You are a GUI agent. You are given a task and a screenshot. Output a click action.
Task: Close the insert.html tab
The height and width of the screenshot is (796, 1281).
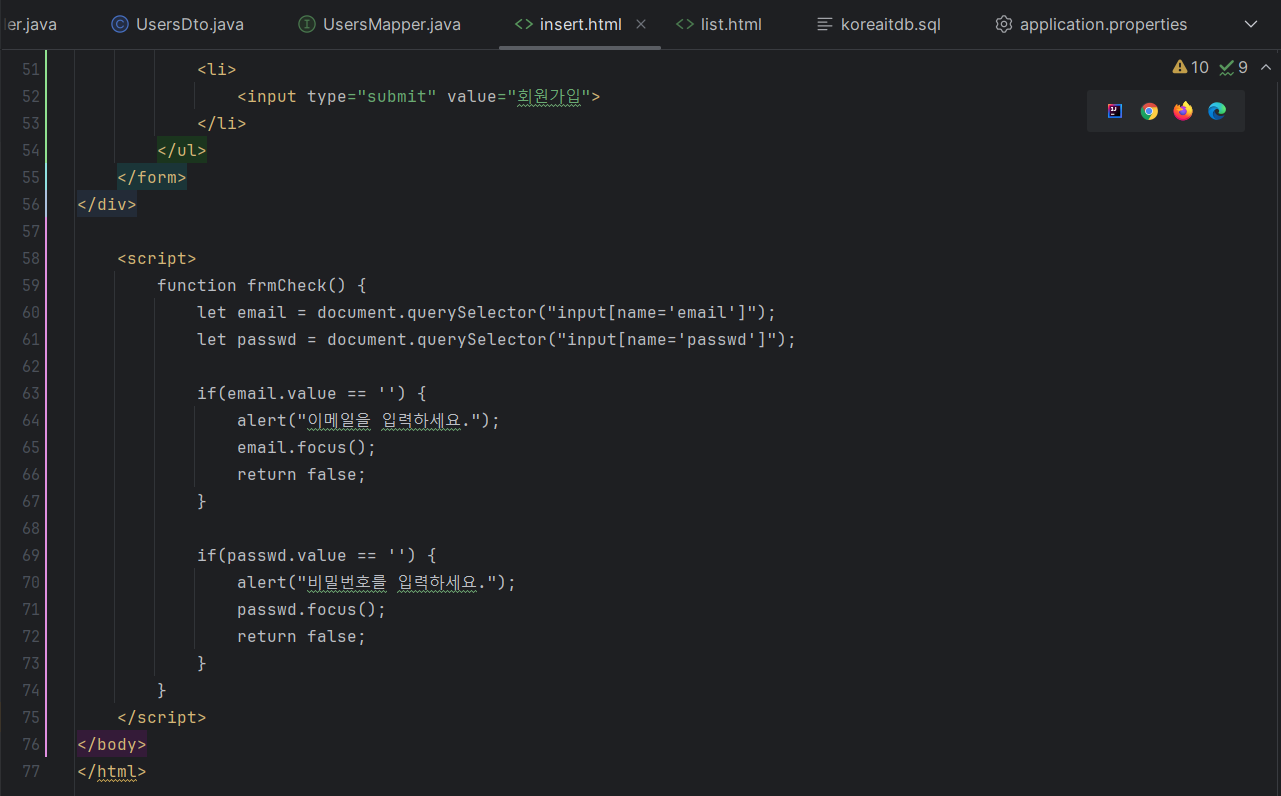click(641, 24)
